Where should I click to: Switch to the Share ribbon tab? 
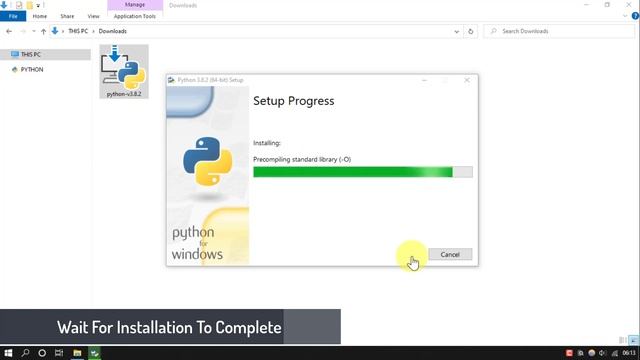[67, 16]
